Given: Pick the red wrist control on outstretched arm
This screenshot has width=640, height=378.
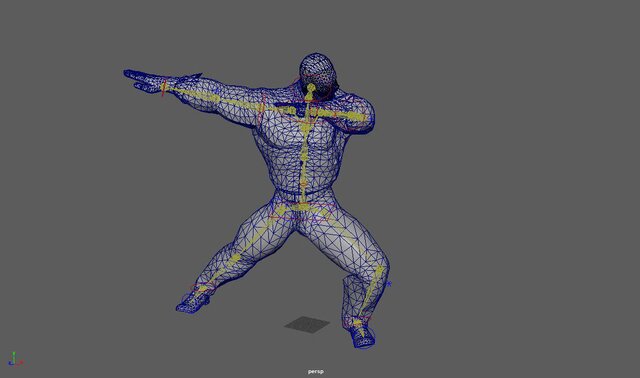Looking at the screenshot, I should coord(164,88).
